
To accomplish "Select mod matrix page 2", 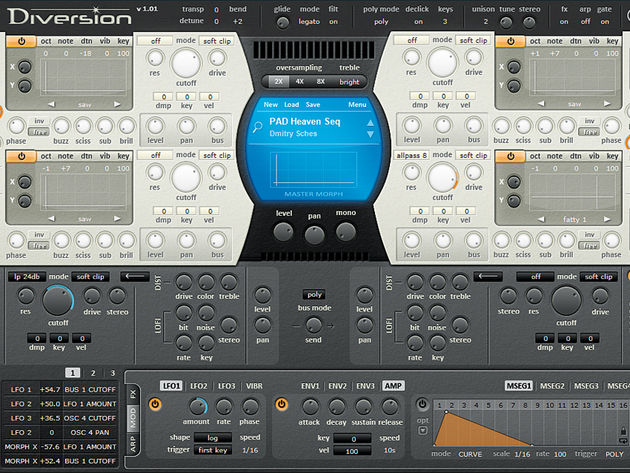I will pyautogui.click(x=93, y=373).
